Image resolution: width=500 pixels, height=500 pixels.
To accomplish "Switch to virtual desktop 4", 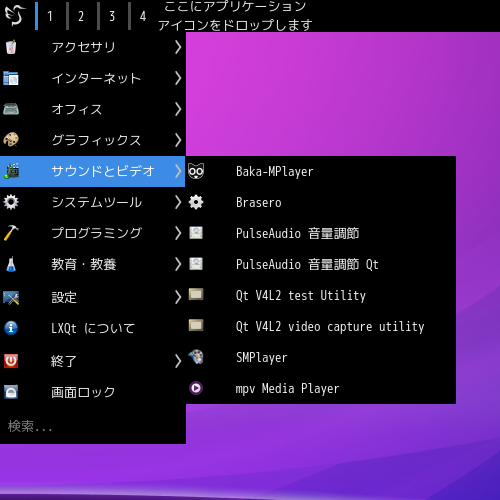I will 143,16.
